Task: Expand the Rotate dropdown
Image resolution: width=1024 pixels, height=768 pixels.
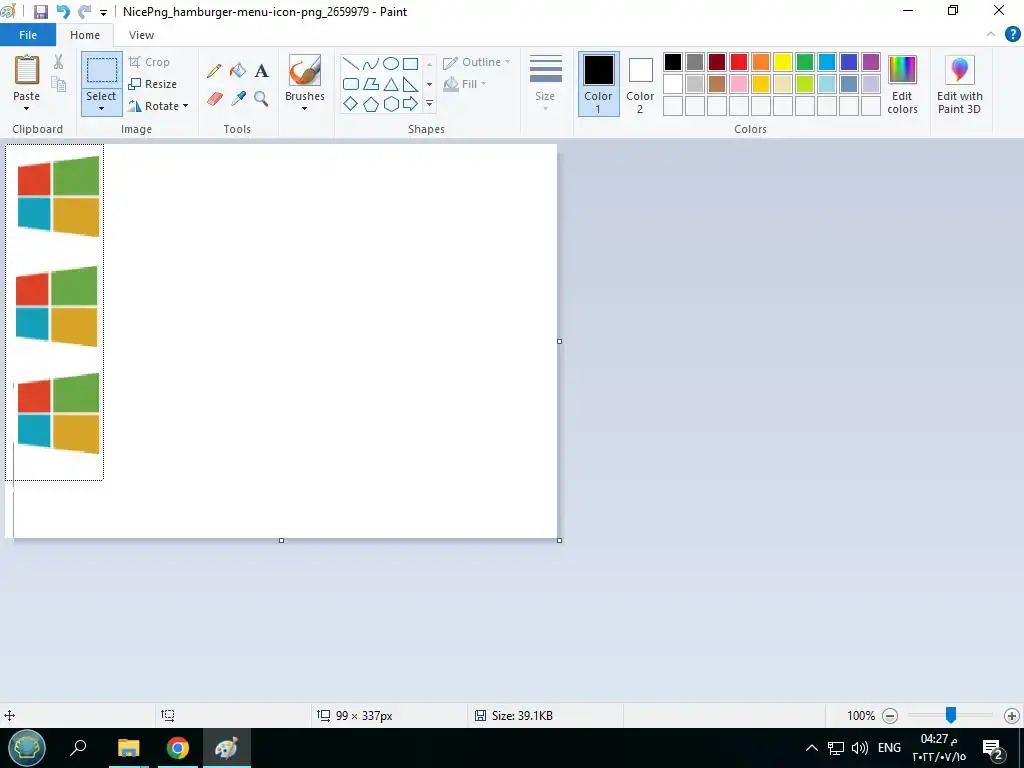Action: (185, 106)
